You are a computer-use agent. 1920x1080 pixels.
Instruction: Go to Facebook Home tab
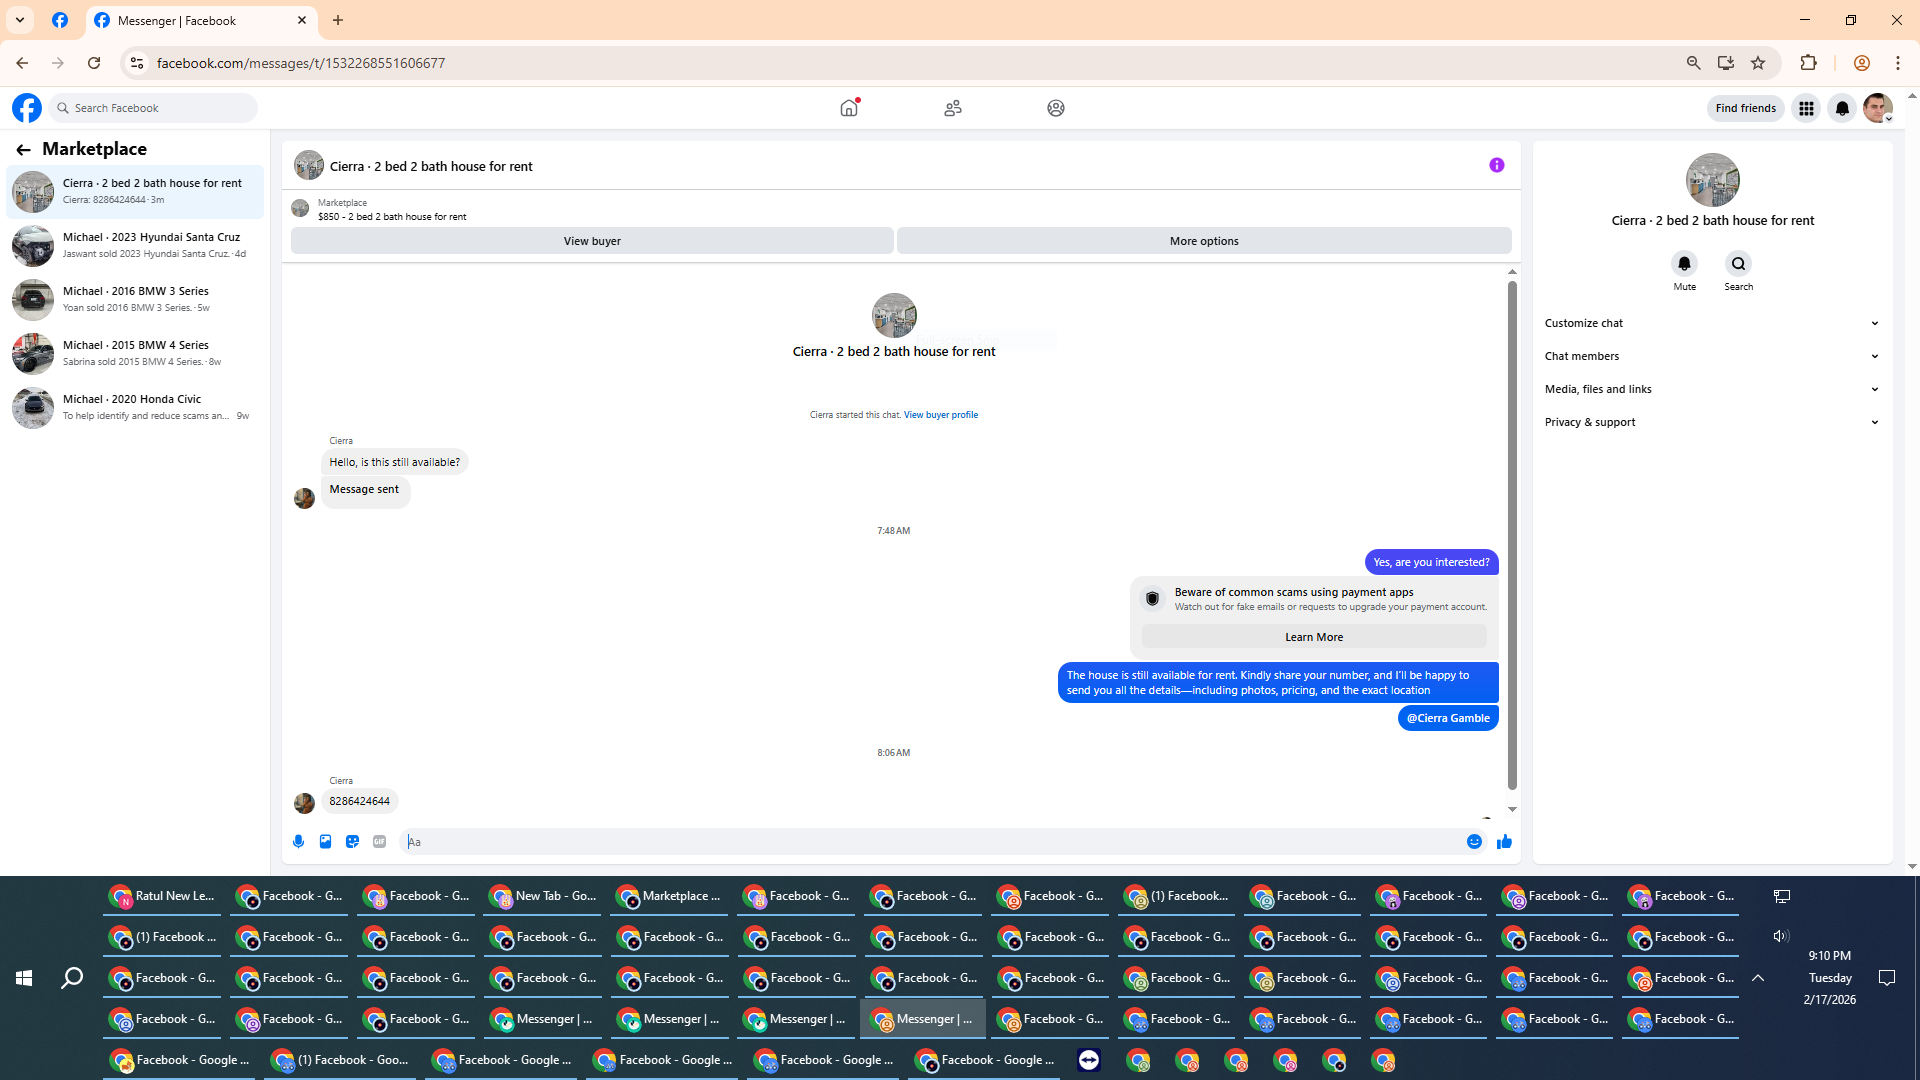(x=849, y=108)
